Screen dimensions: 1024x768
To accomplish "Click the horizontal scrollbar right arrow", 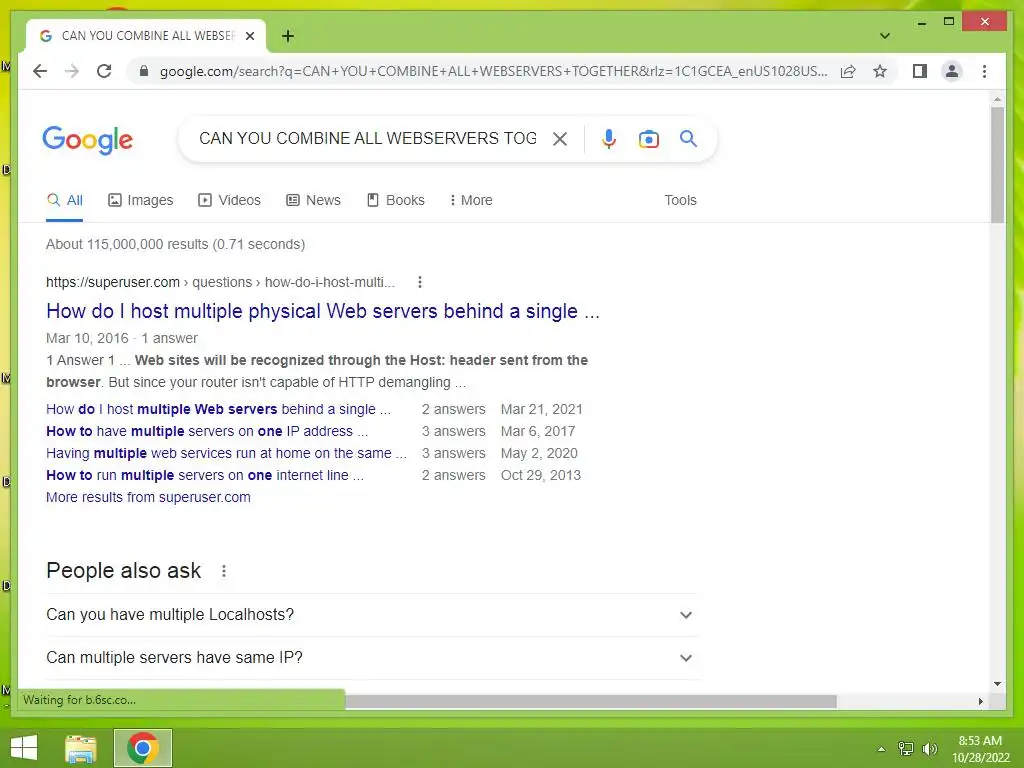I will point(980,701).
